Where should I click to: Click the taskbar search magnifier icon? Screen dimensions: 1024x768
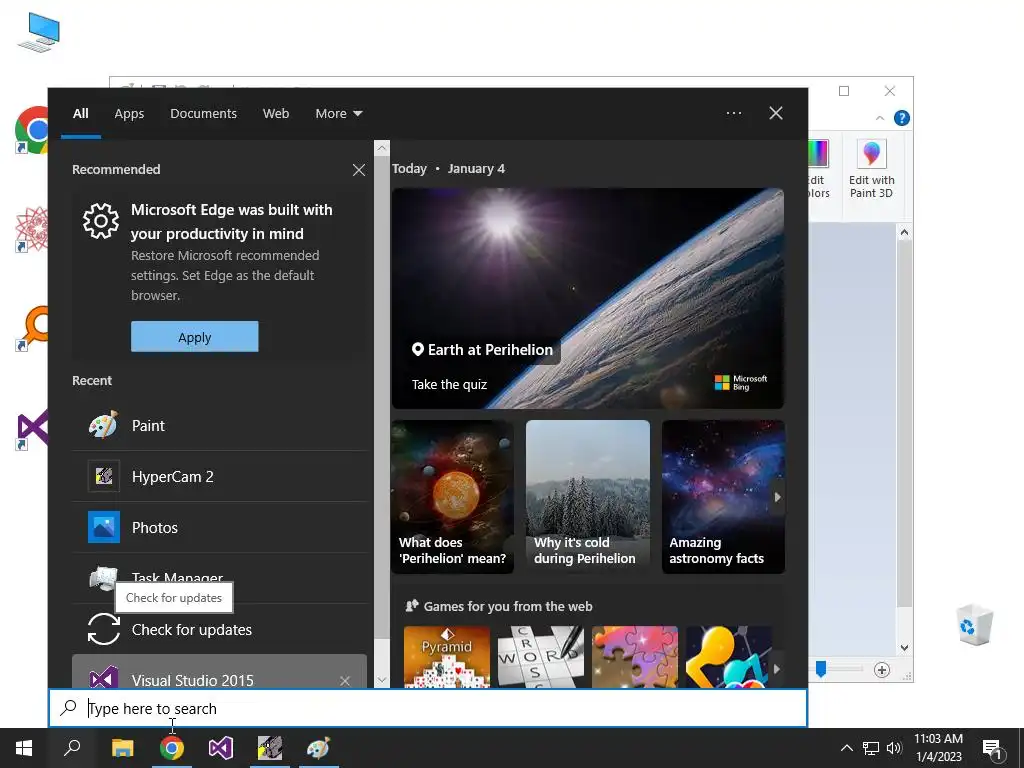[x=72, y=748]
